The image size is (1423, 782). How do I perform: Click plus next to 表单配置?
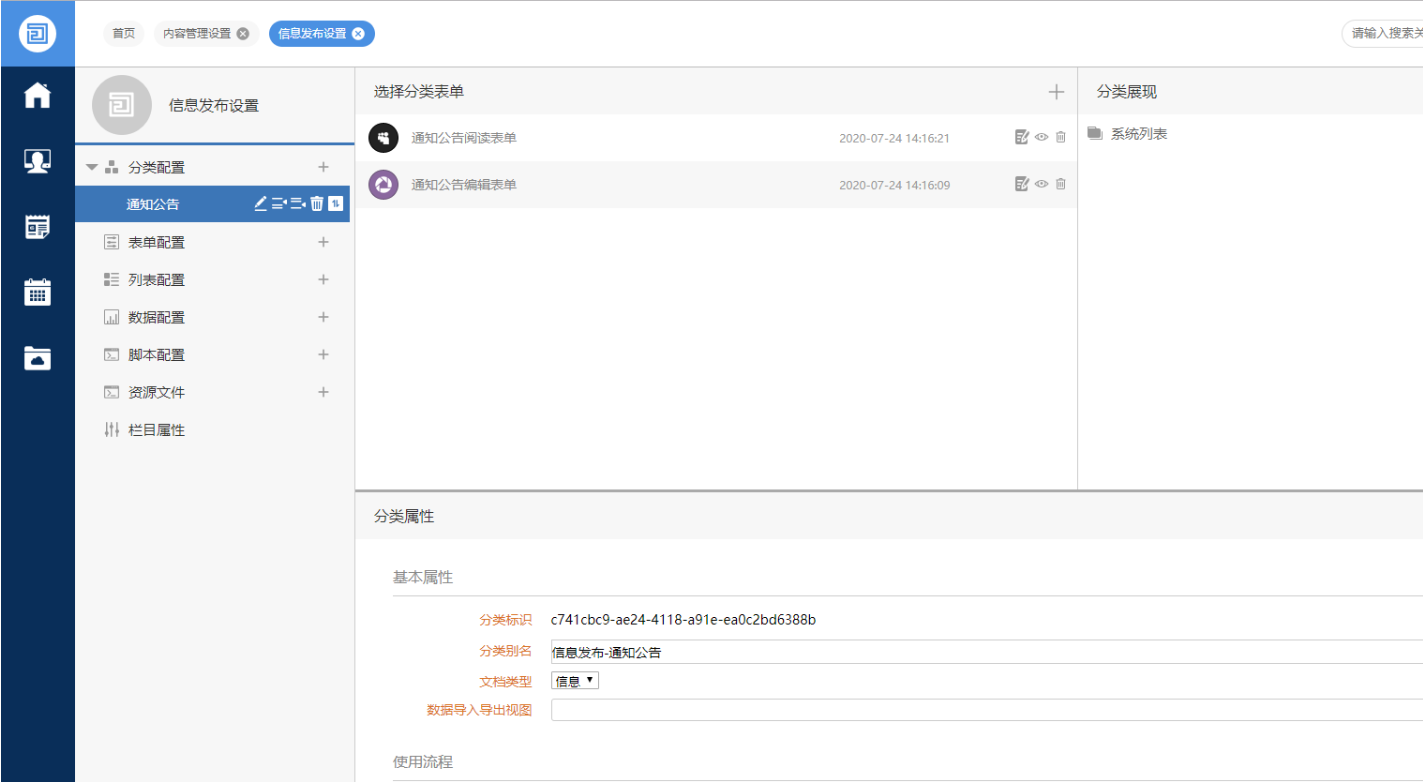coord(323,242)
